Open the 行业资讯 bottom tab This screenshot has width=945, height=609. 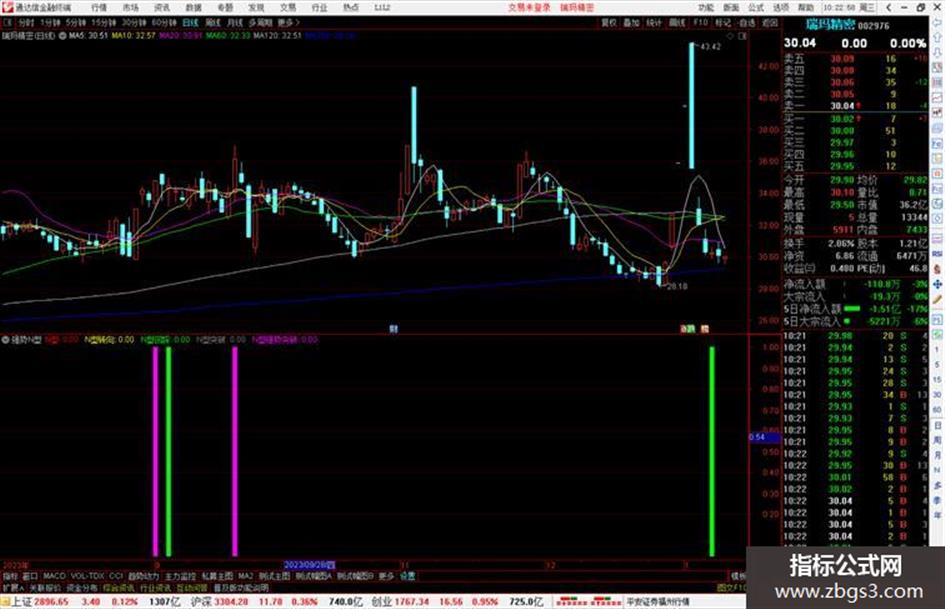pos(155,587)
